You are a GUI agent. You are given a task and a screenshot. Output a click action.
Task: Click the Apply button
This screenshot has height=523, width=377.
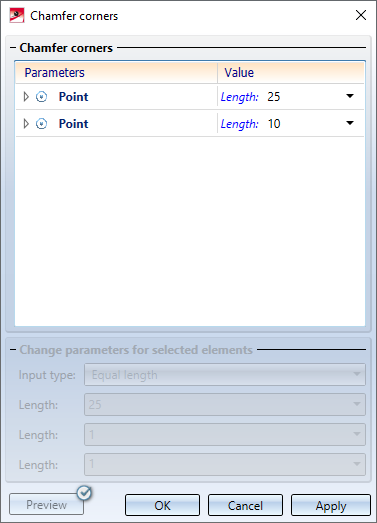click(x=331, y=505)
